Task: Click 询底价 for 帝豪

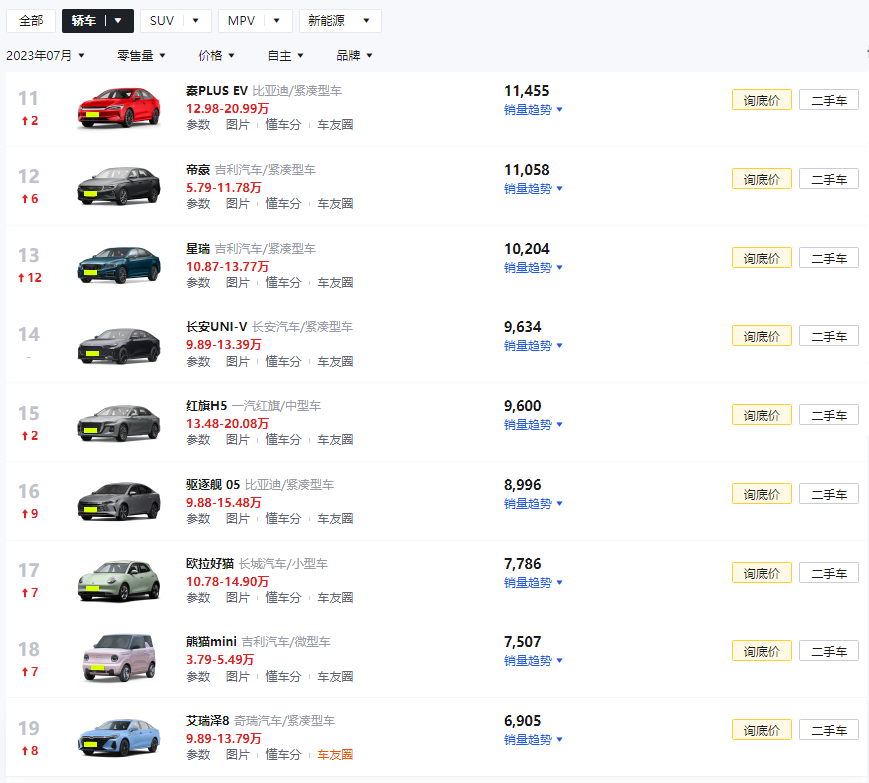Action: 761,180
